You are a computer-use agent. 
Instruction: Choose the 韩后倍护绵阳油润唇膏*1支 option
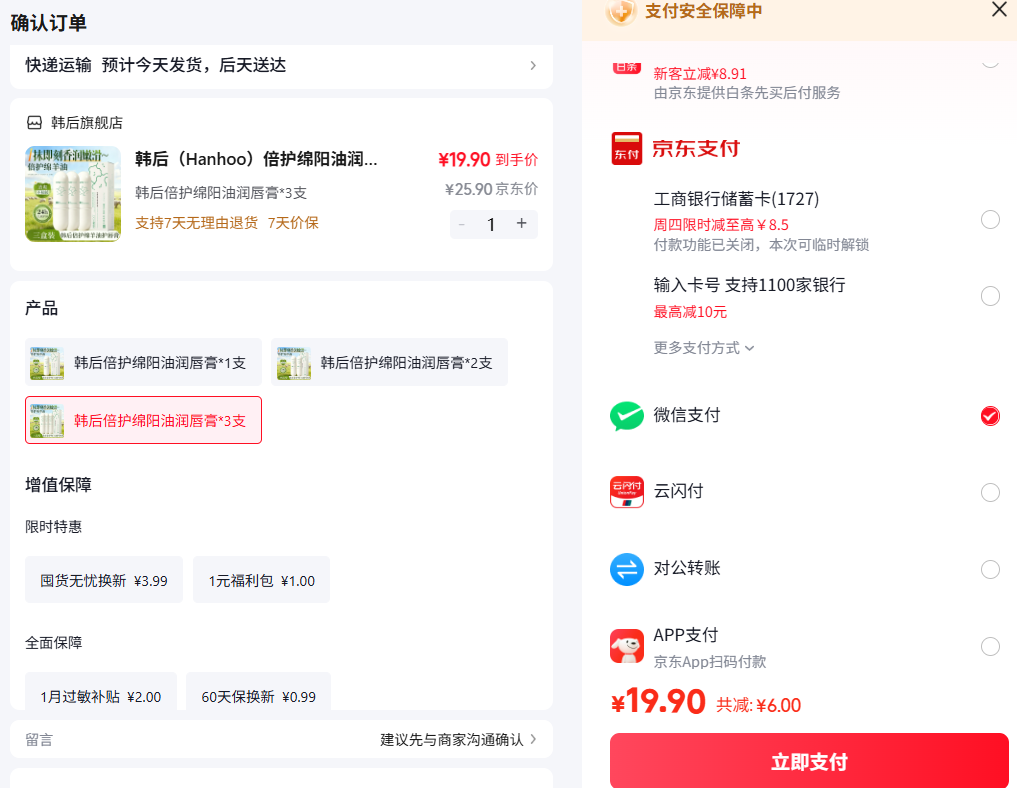pos(143,363)
